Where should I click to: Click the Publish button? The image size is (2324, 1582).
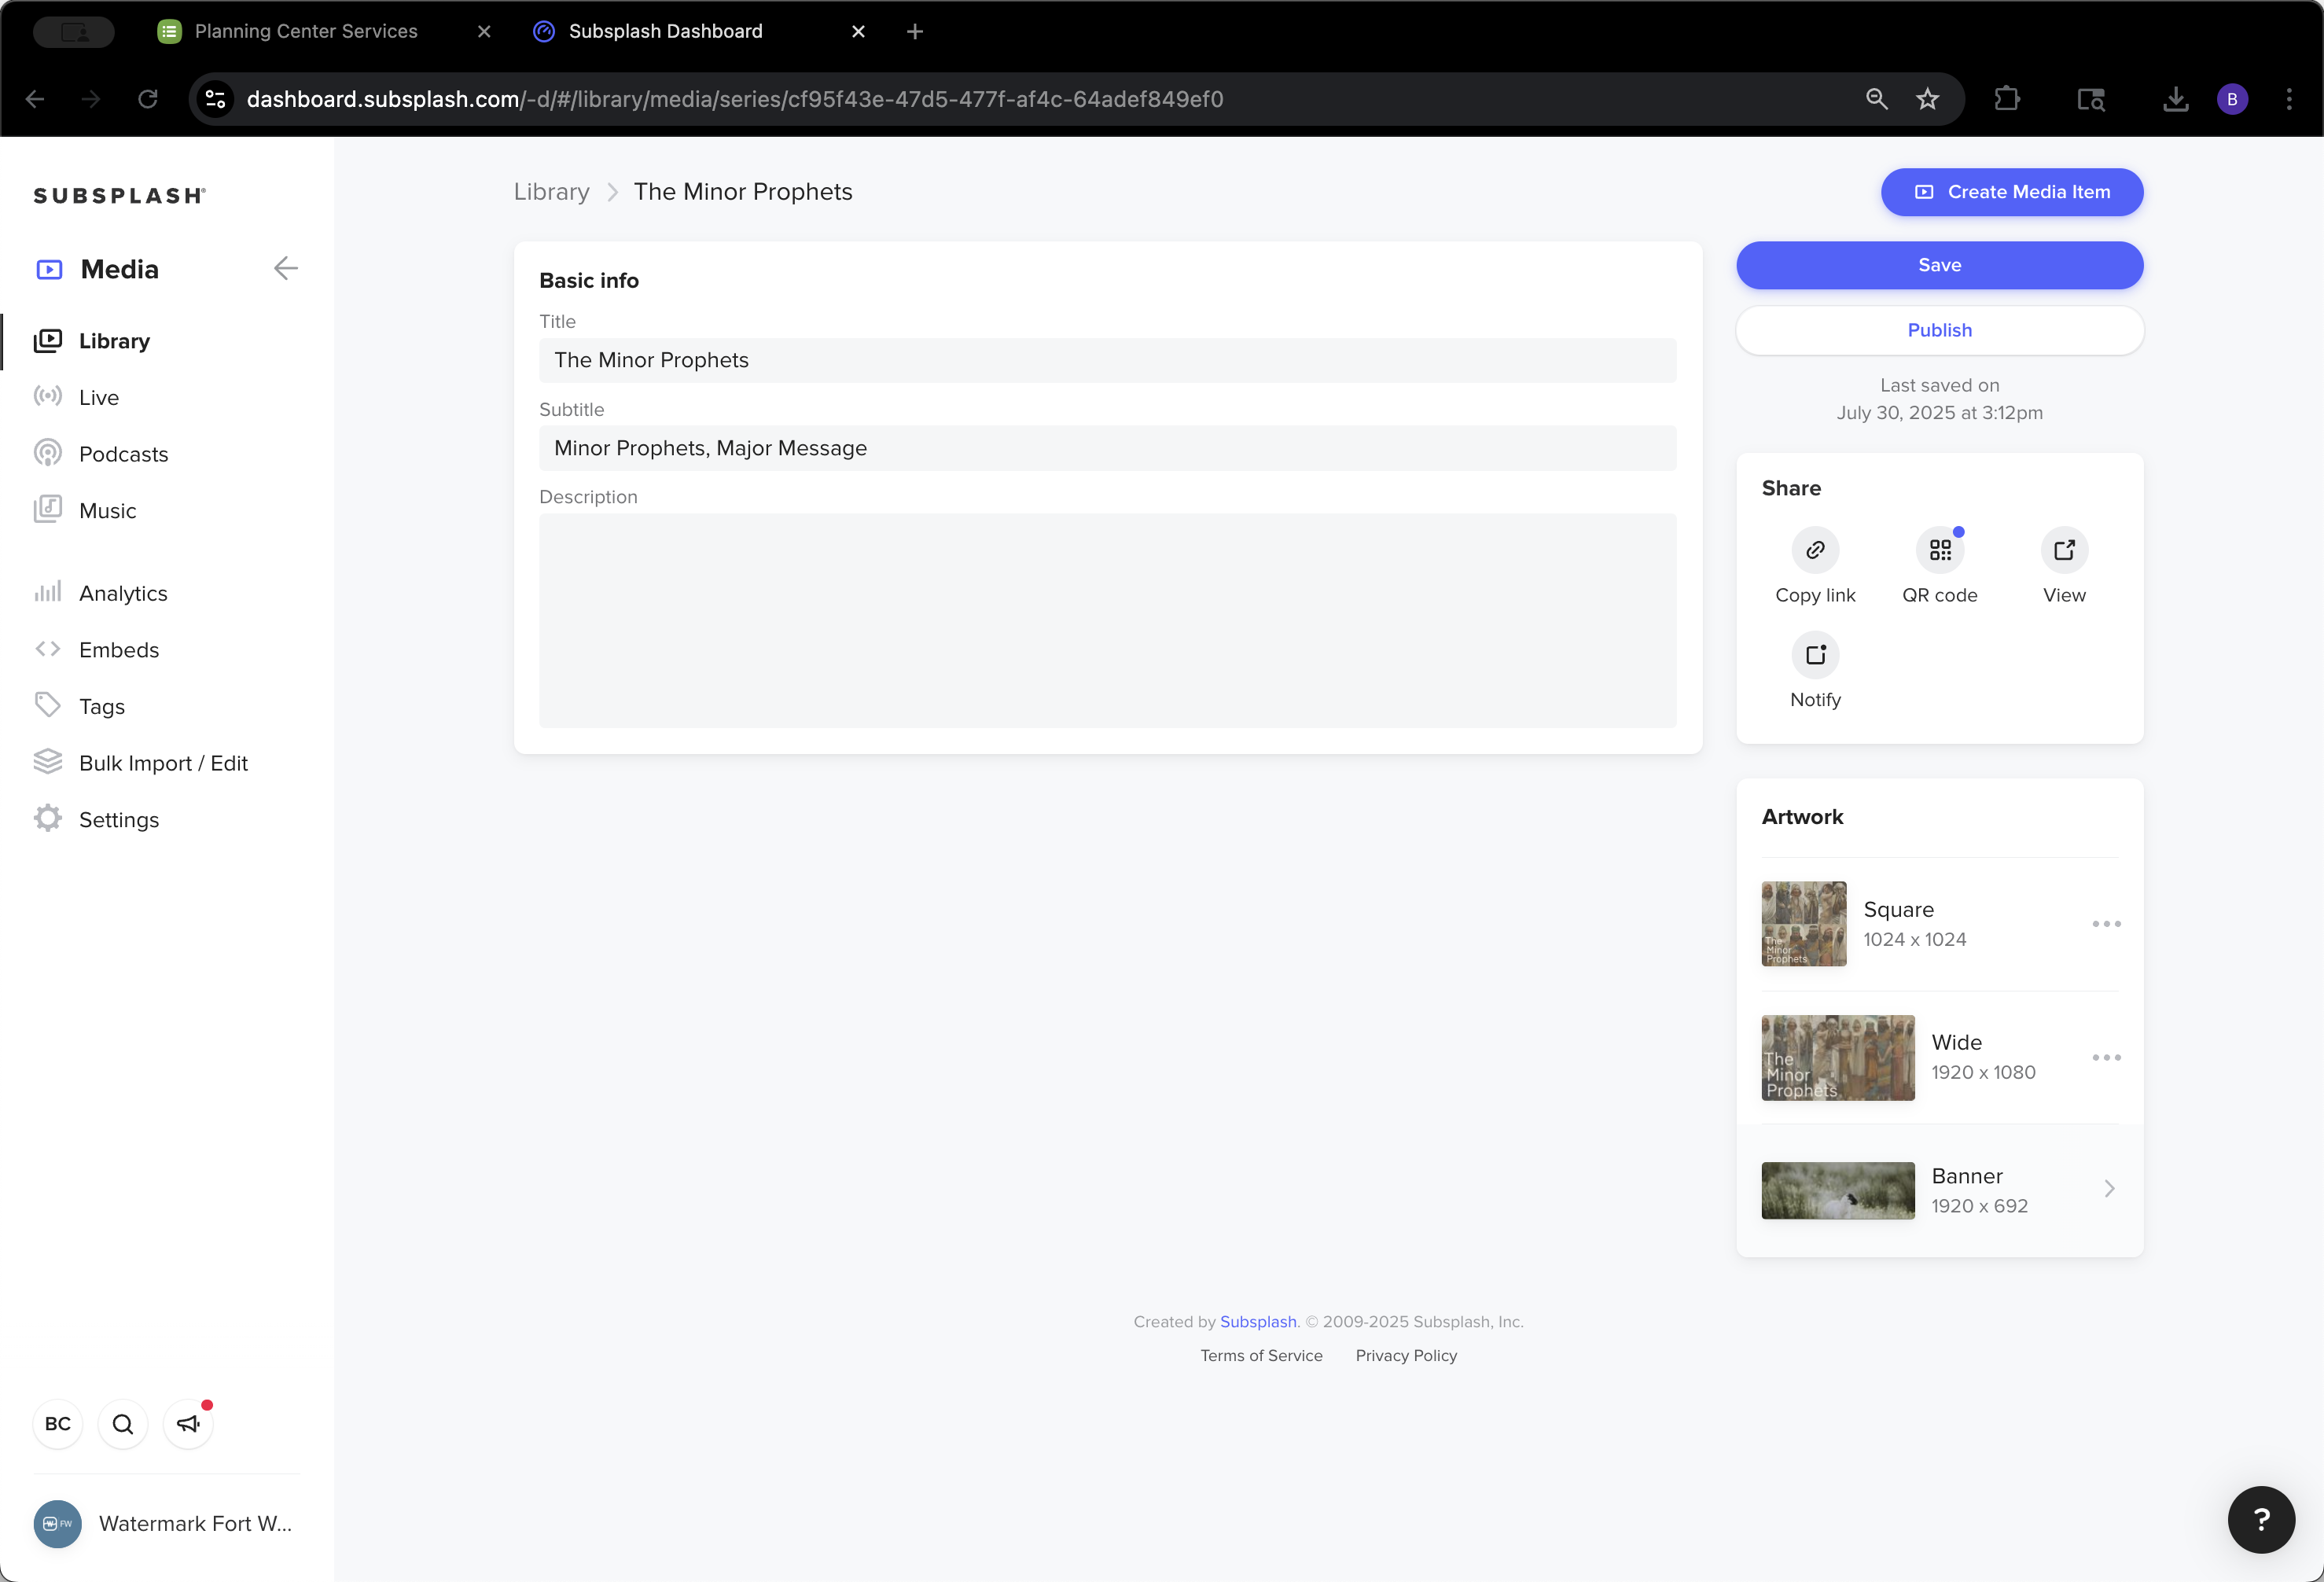(x=1939, y=330)
